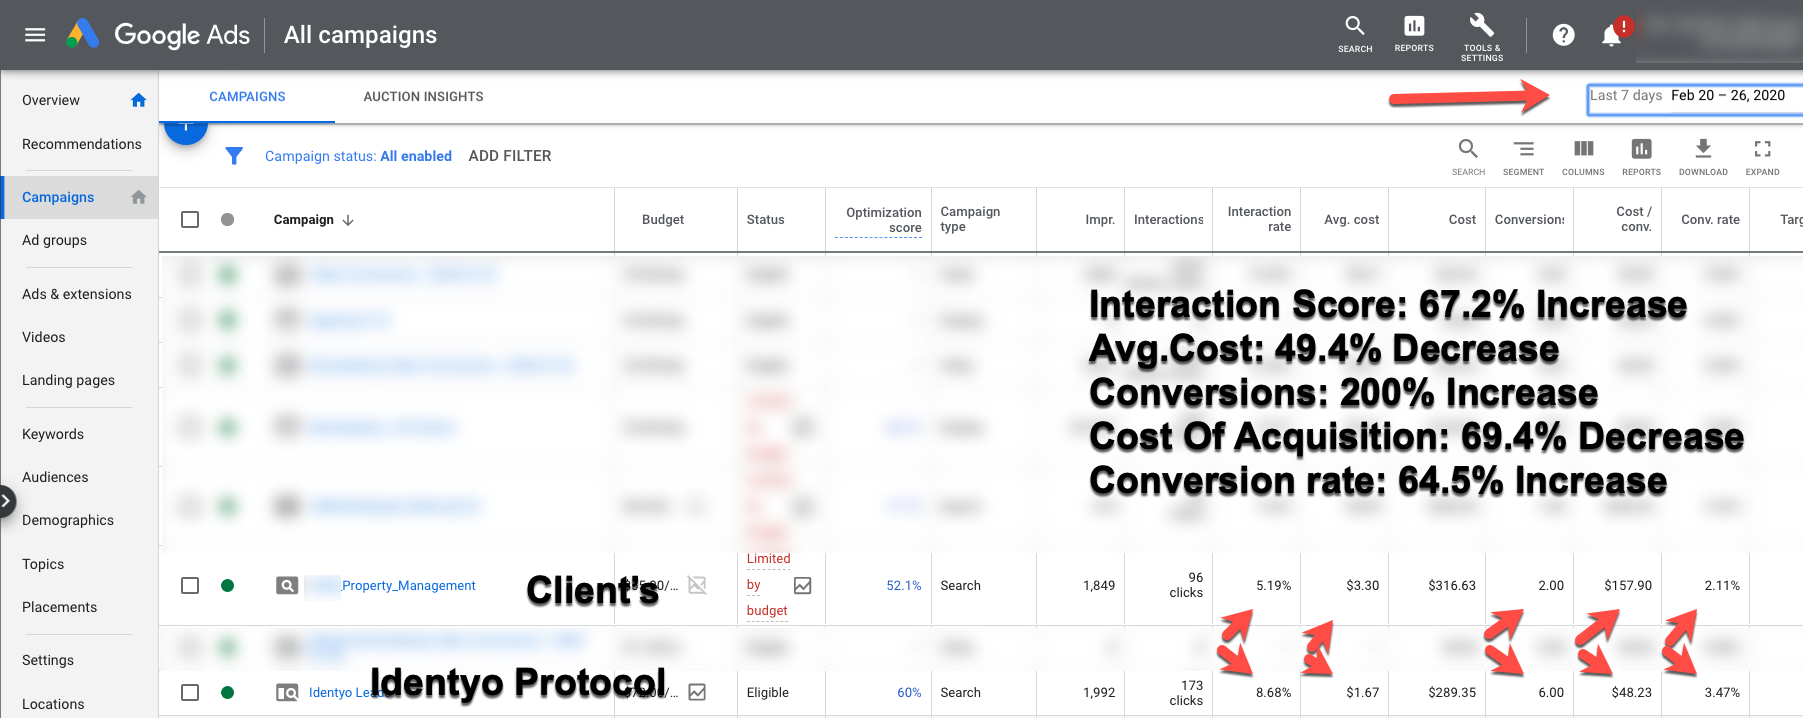Go to Ad groups page

pos(54,240)
